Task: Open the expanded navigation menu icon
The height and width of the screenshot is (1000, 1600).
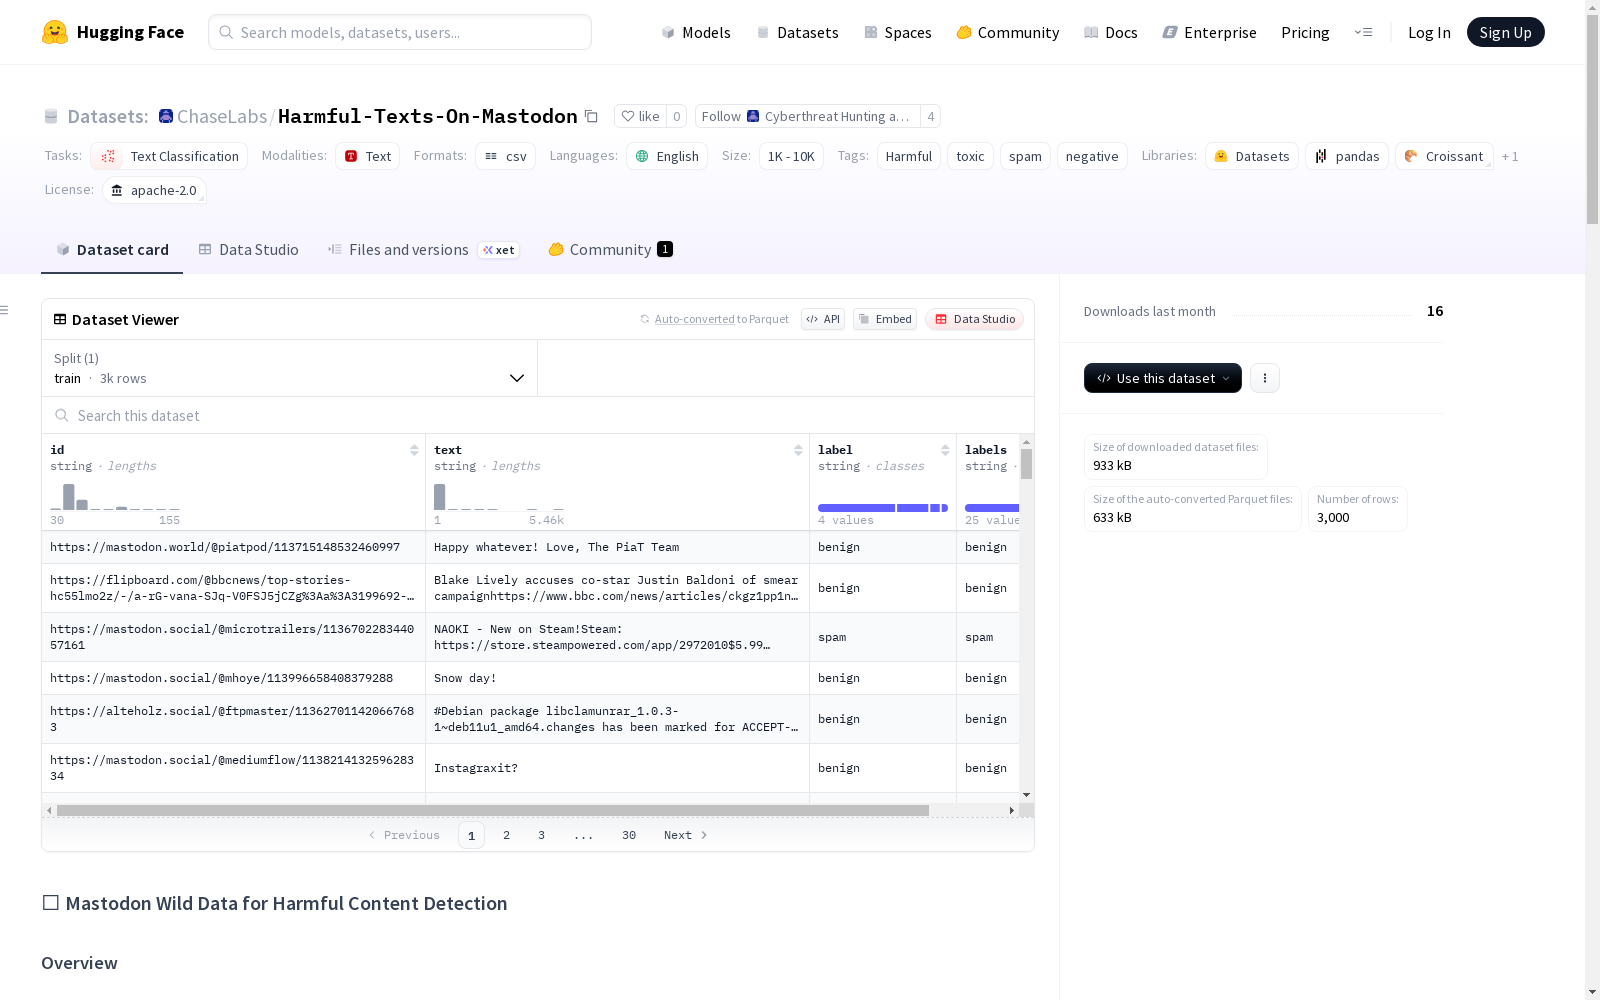Action: [x=1364, y=32]
